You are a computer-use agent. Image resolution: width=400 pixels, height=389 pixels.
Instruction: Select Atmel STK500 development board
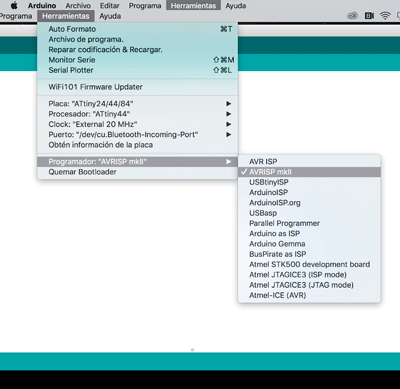(x=309, y=265)
